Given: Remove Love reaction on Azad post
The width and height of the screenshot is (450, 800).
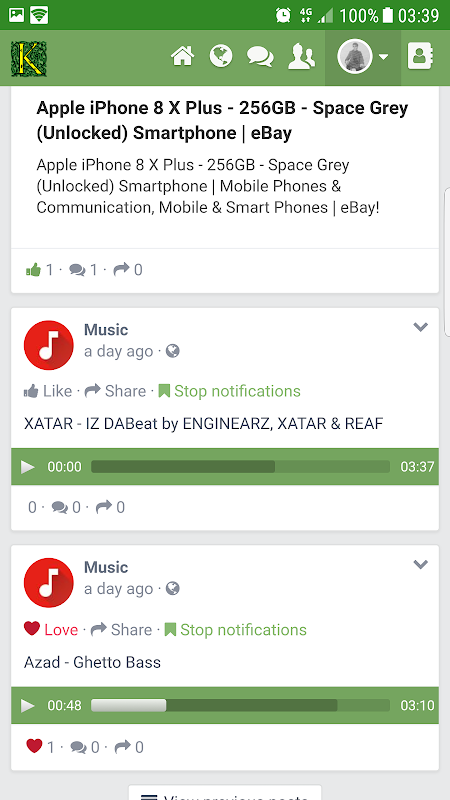Looking at the screenshot, I should click(x=51, y=630).
